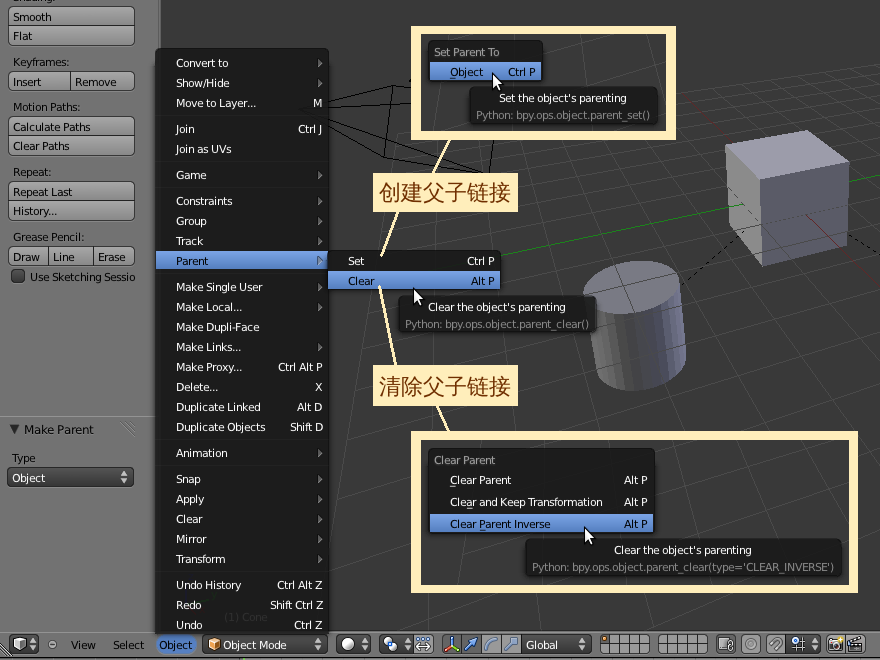Screen dimensions: 880x660
Task: Open the Mirror submenu
Action: 242,539
